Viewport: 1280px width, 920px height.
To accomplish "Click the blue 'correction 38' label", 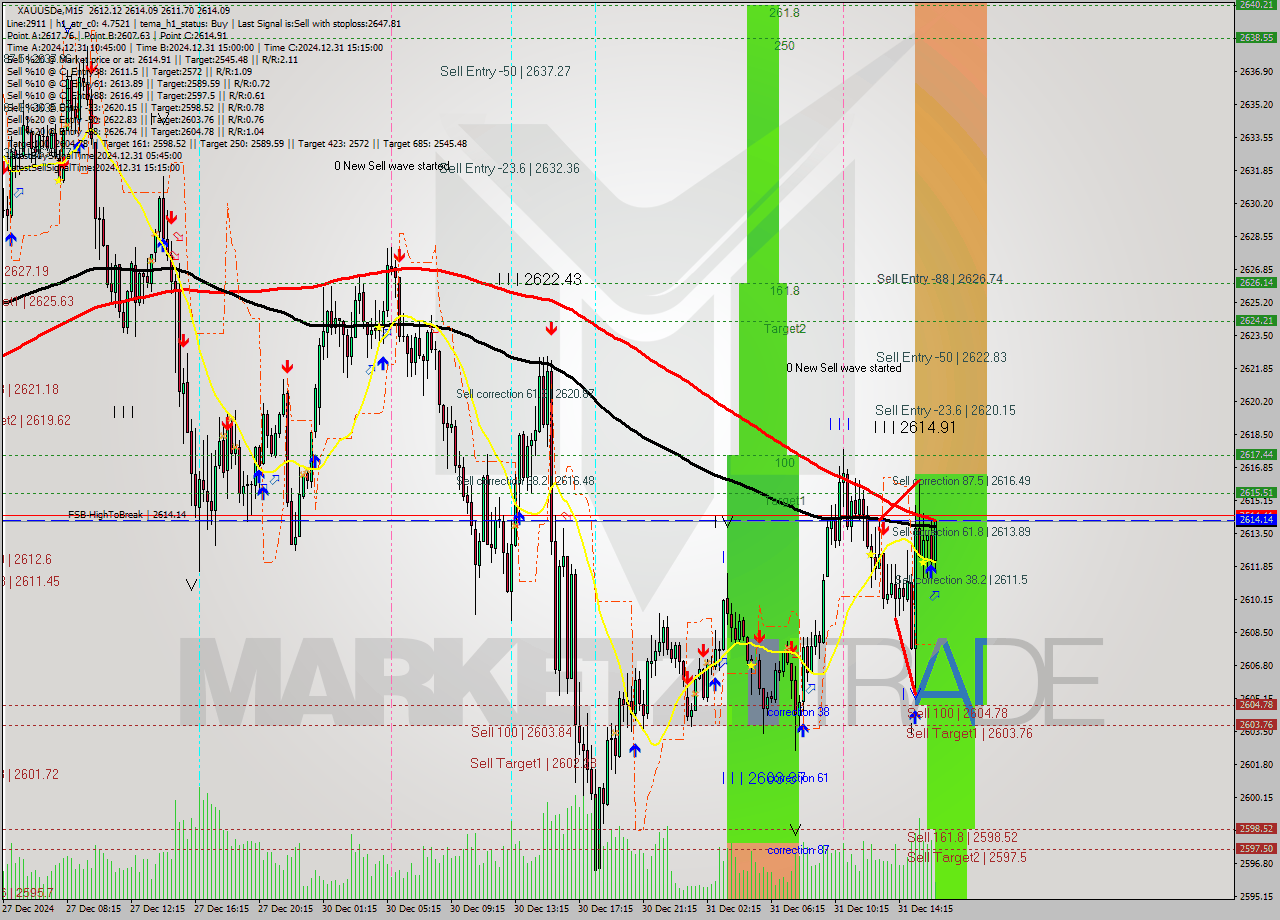I will pyautogui.click(x=798, y=712).
